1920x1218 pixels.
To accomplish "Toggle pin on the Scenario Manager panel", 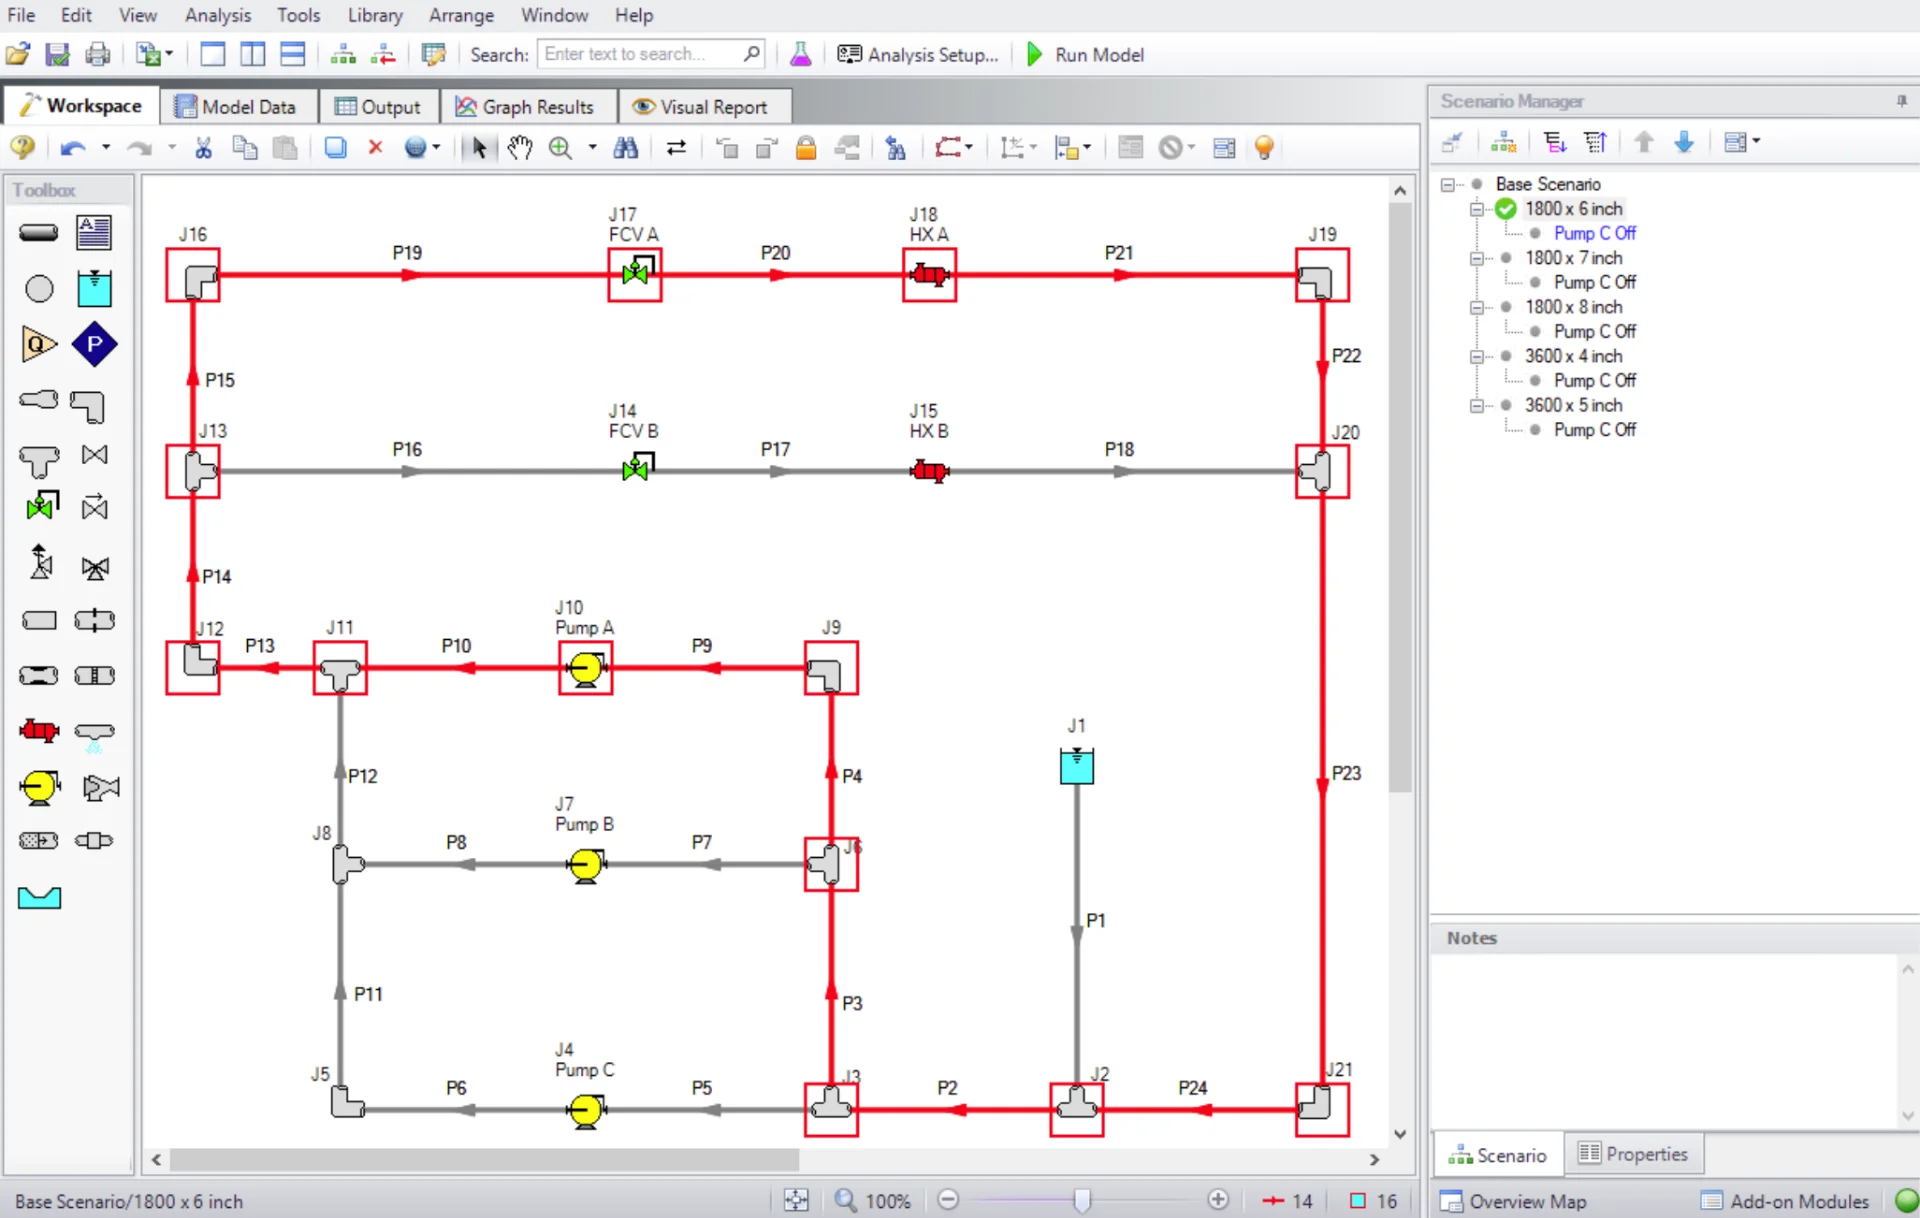I will 1903,100.
